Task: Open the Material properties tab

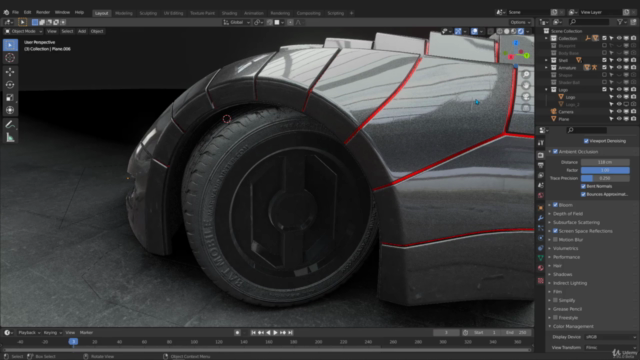Action: point(541,268)
